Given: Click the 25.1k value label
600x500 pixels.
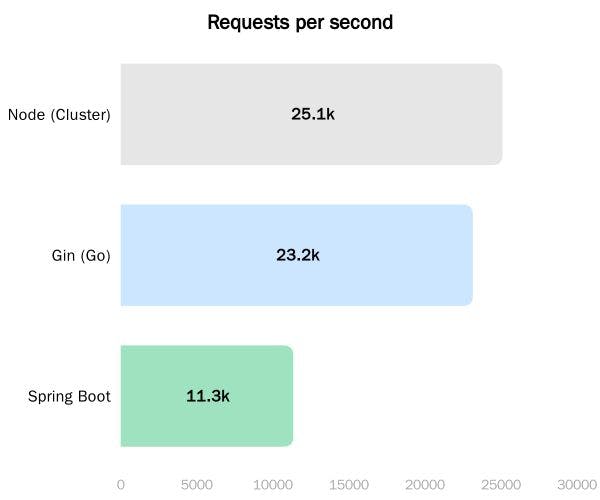Looking at the screenshot, I should (x=312, y=114).
